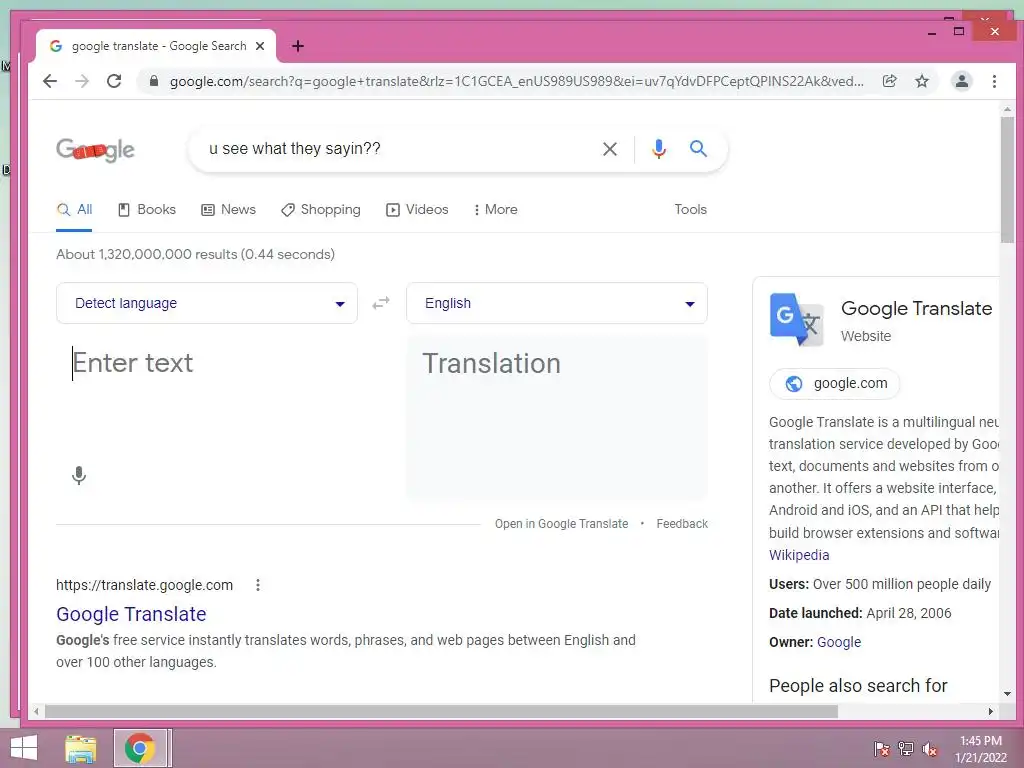Image resolution: width=1024 pixels, height=768 pixels.
Task: Open File Explorer from the taskbar
Action: click(x=81, y=748)
